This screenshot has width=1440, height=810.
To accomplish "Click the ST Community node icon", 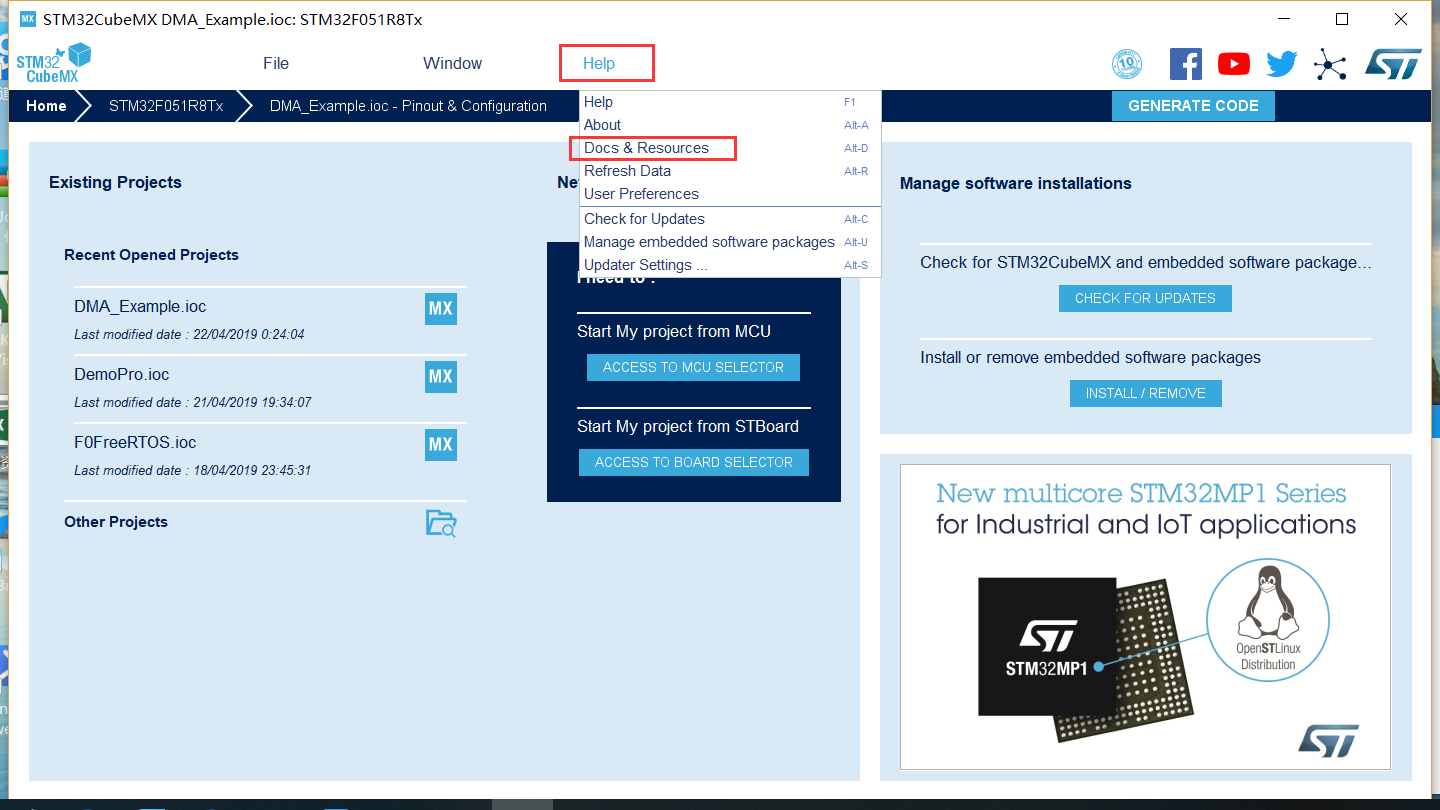I will pos(1330,63).
